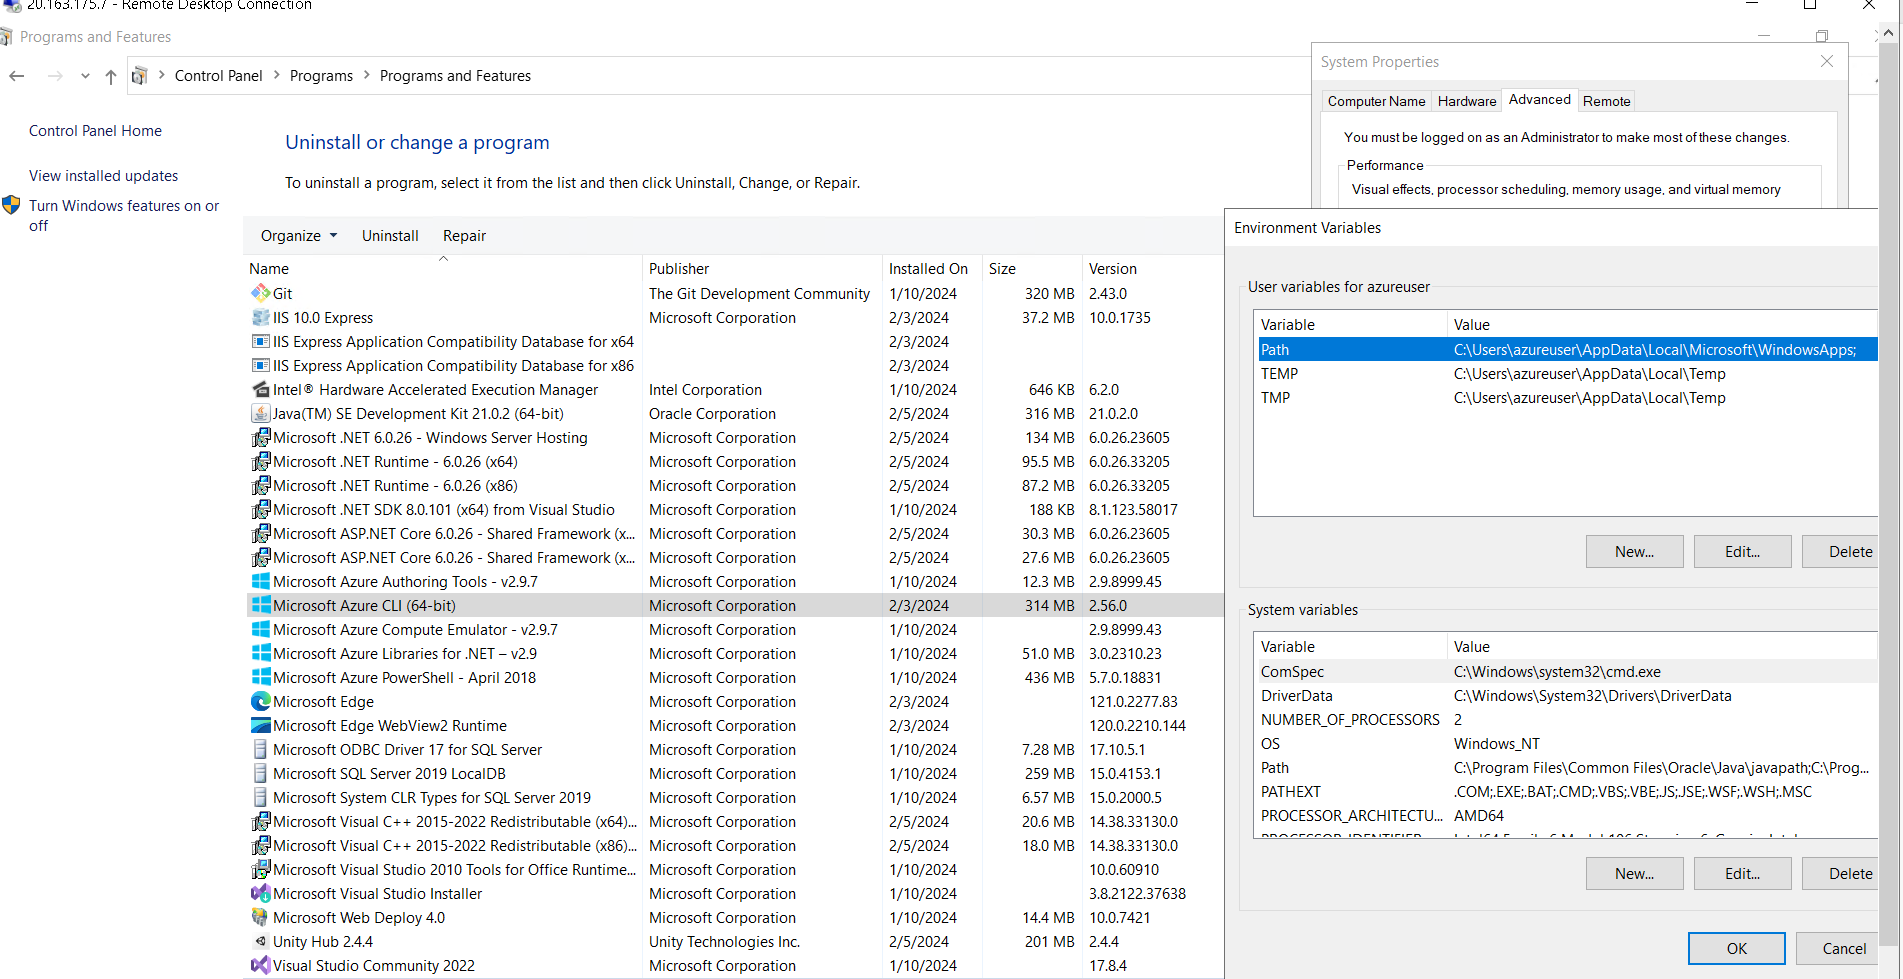Switch to the Computer Name tab
Screen dimensions: 1903x979
tap(1376, 101)
